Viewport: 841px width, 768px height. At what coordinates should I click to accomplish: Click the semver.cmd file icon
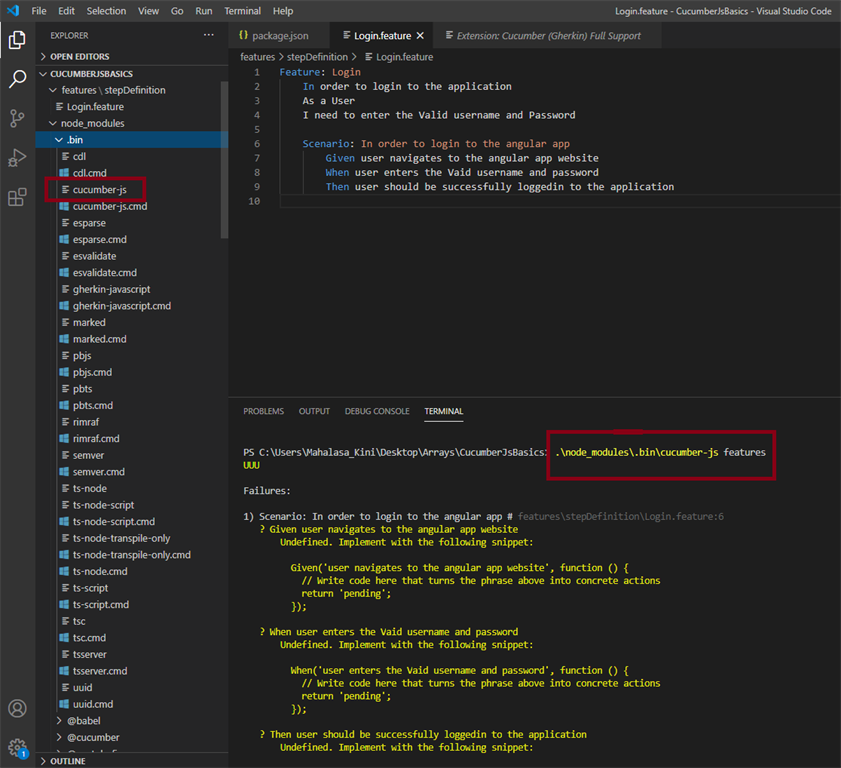click(x=64, y=472)
